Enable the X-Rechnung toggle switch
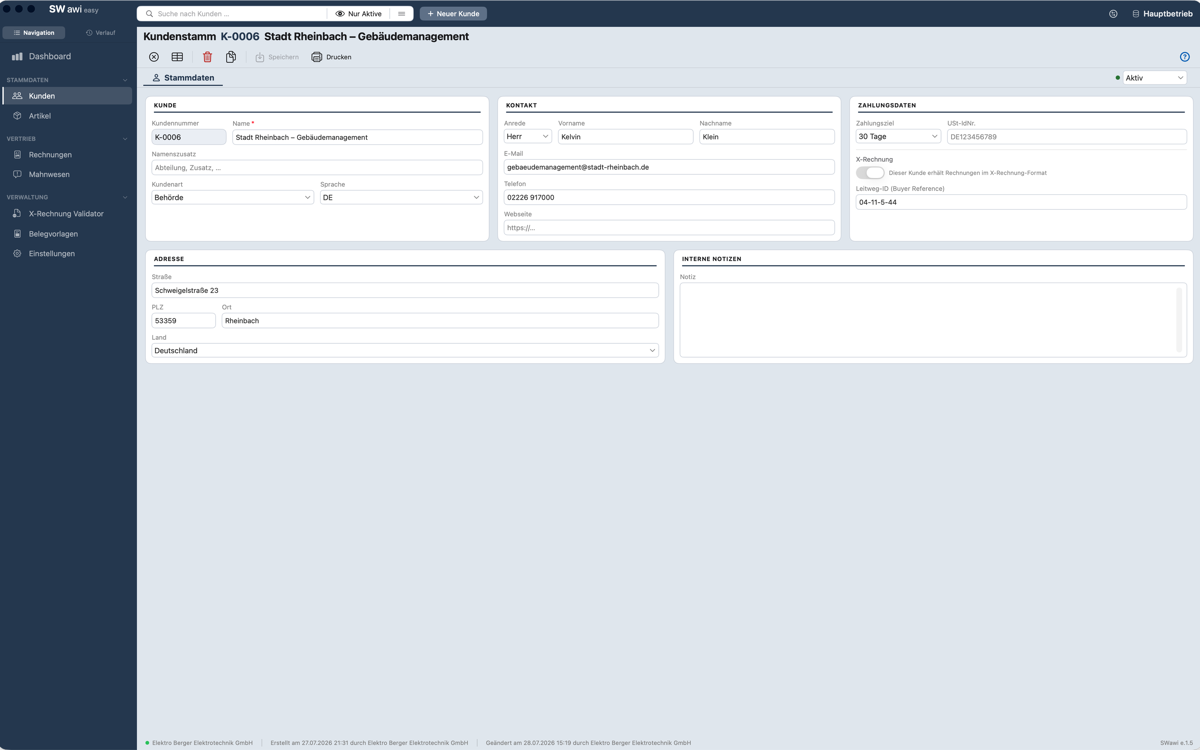The width and height of the screenshot is (1200, 750). (x=870, y=172)
